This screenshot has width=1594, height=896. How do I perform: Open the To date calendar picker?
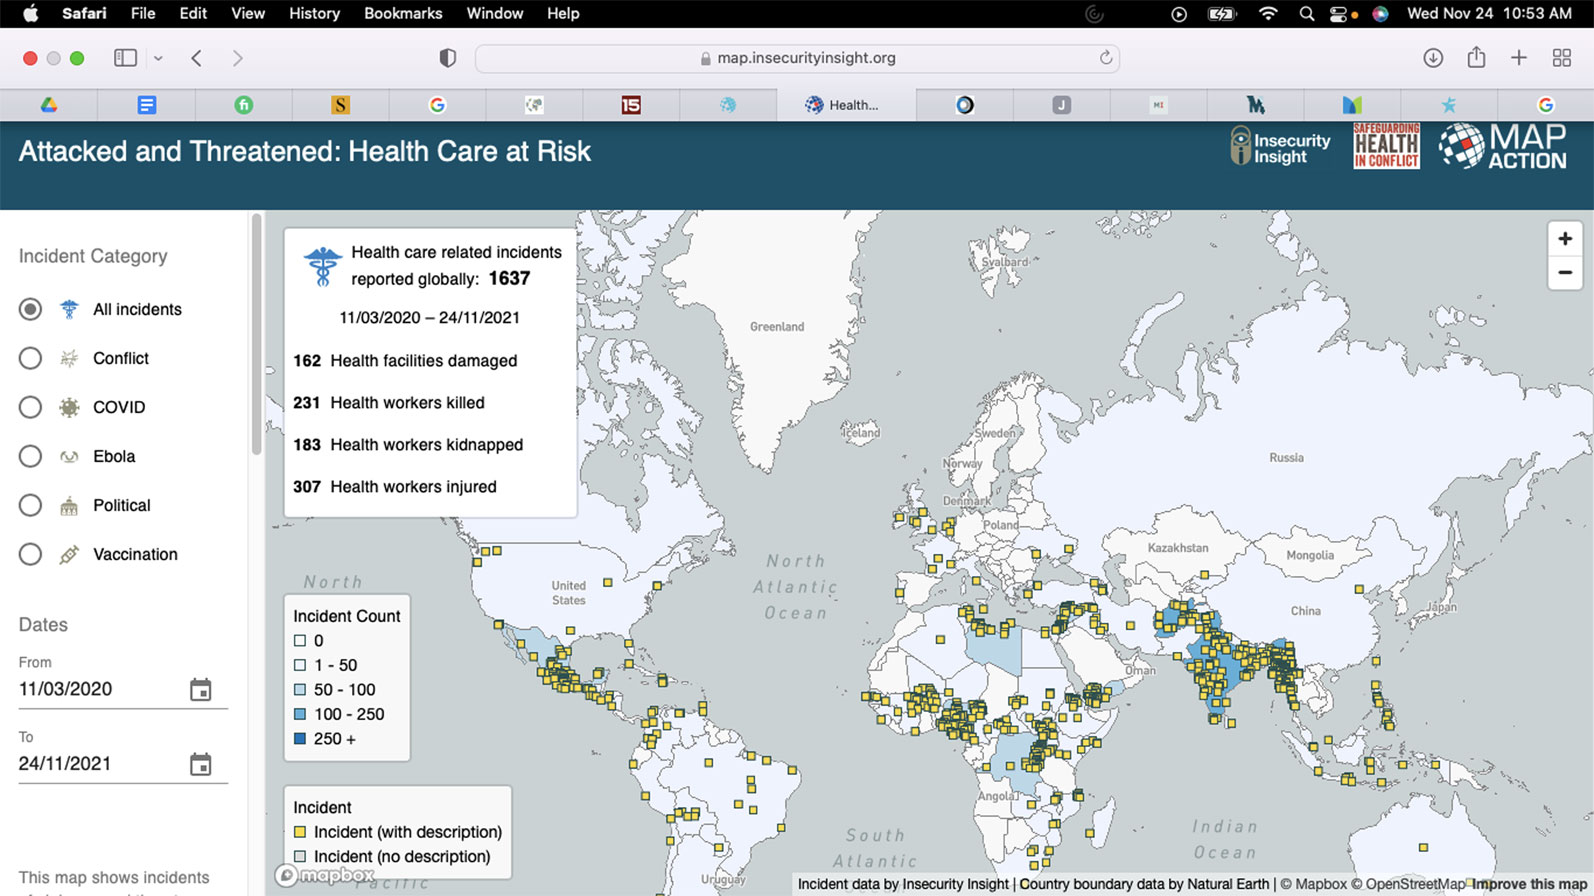pos(200,765)
